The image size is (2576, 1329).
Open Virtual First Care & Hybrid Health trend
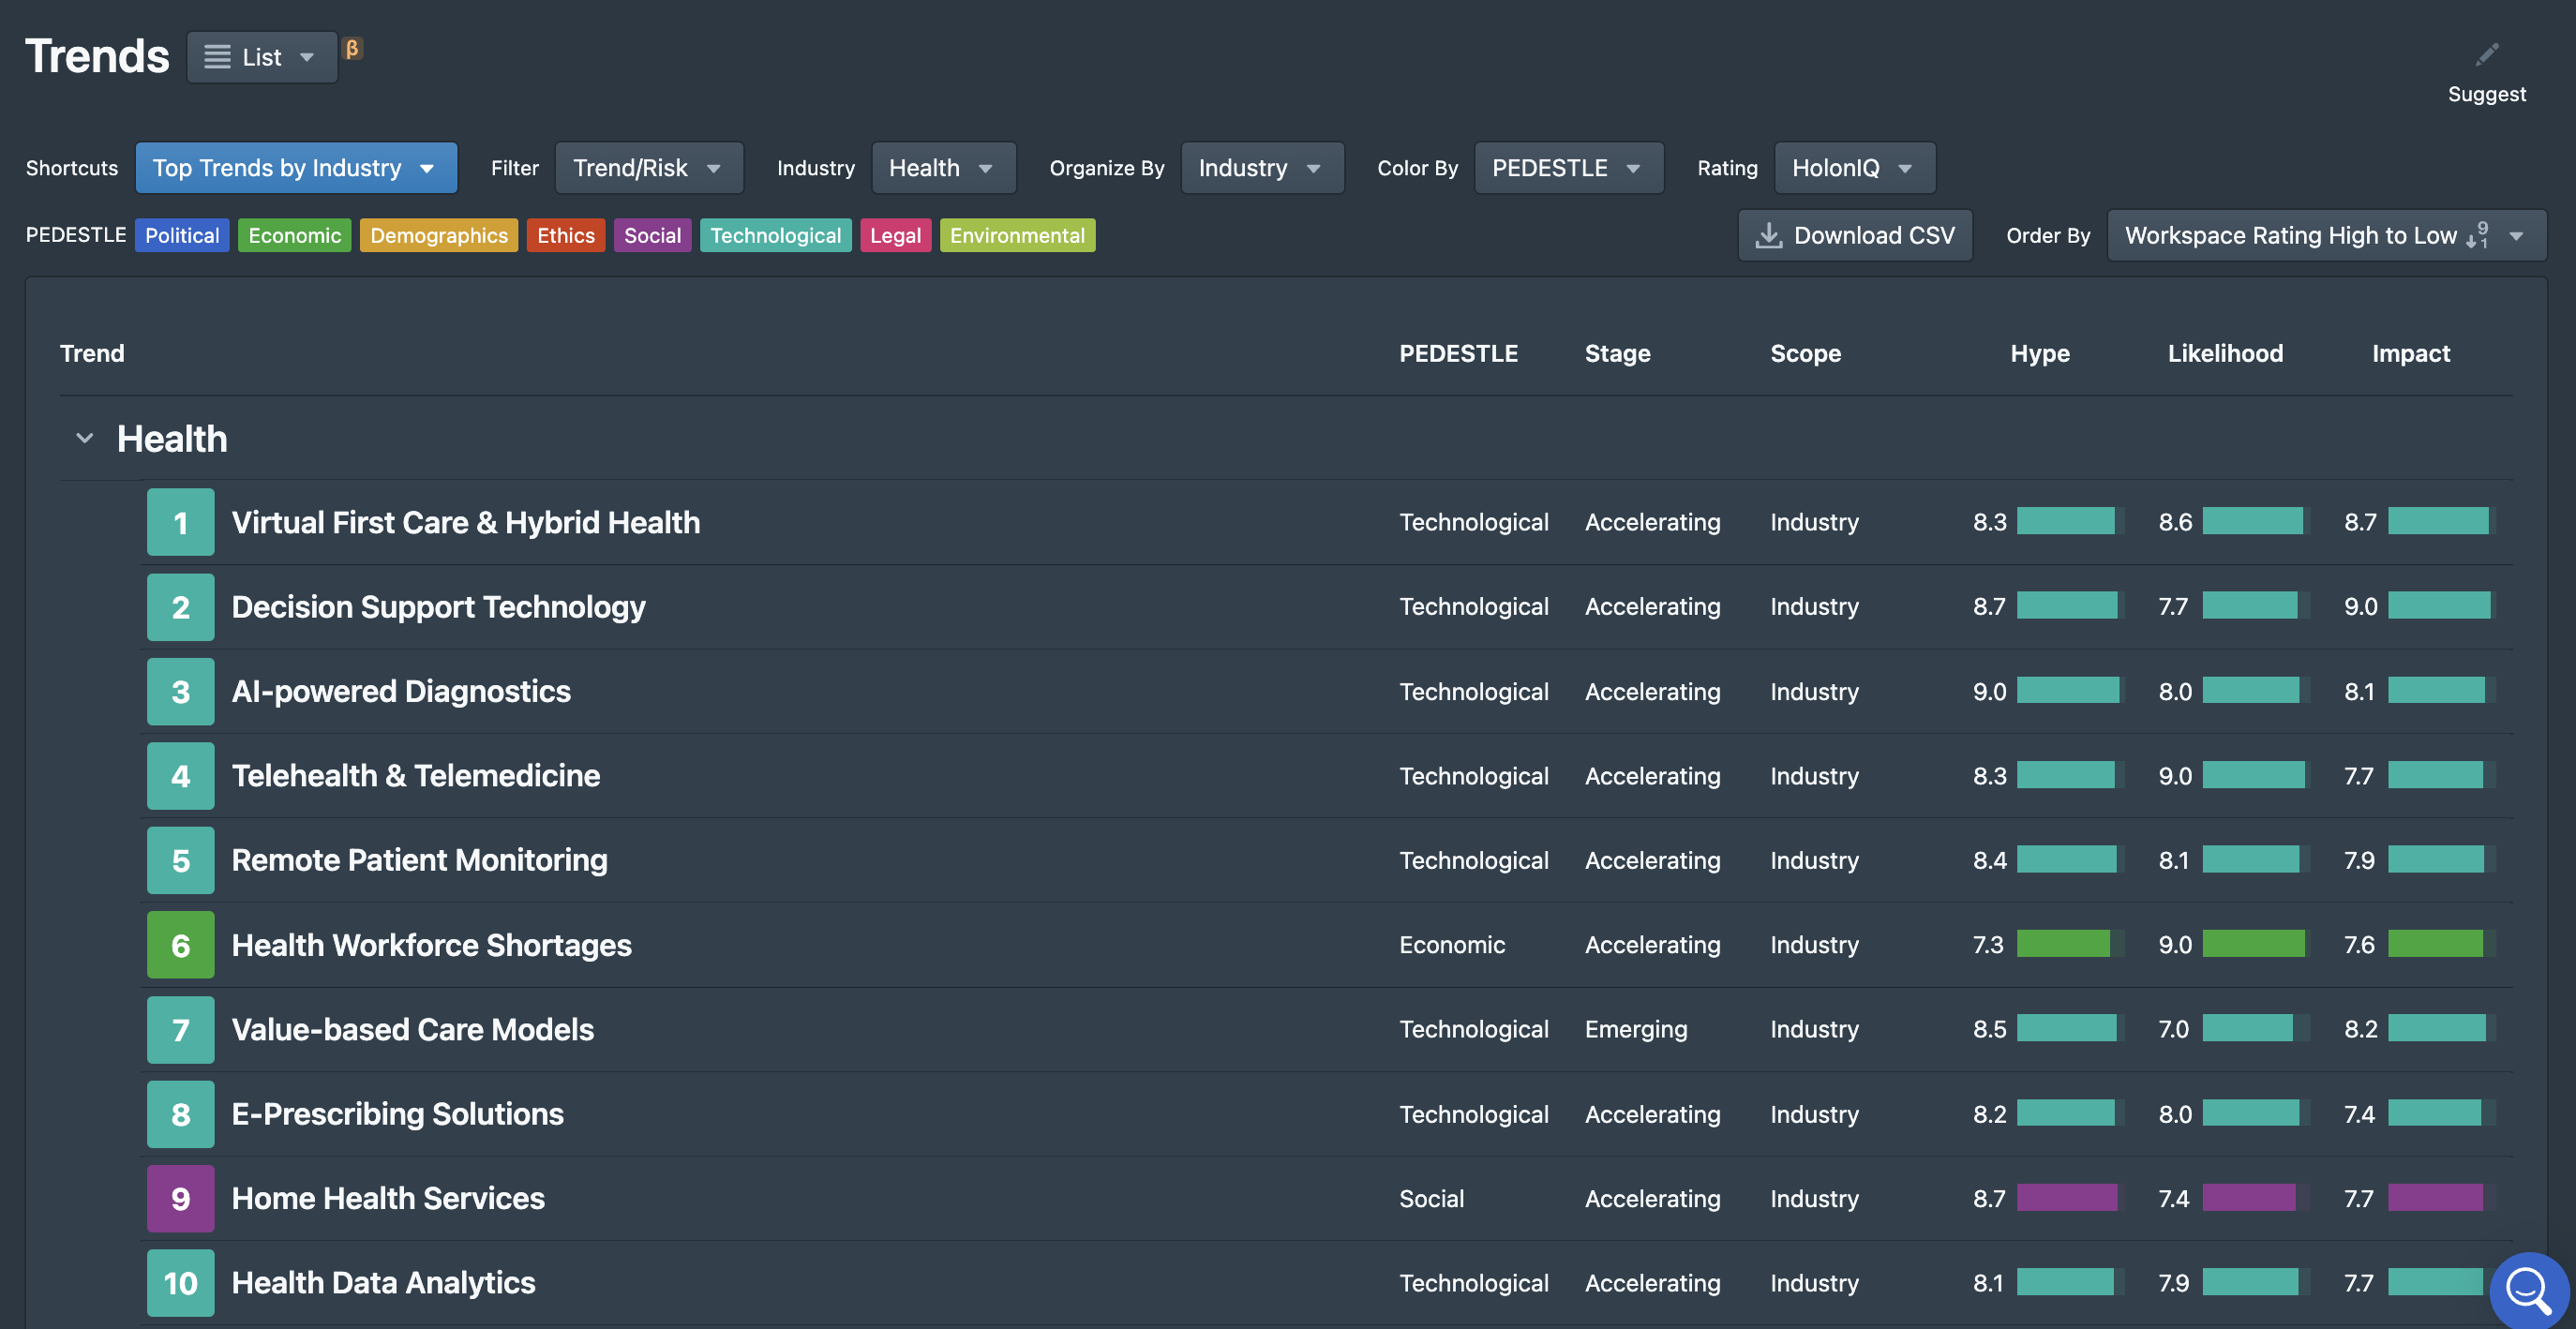[x=465, y=522]
